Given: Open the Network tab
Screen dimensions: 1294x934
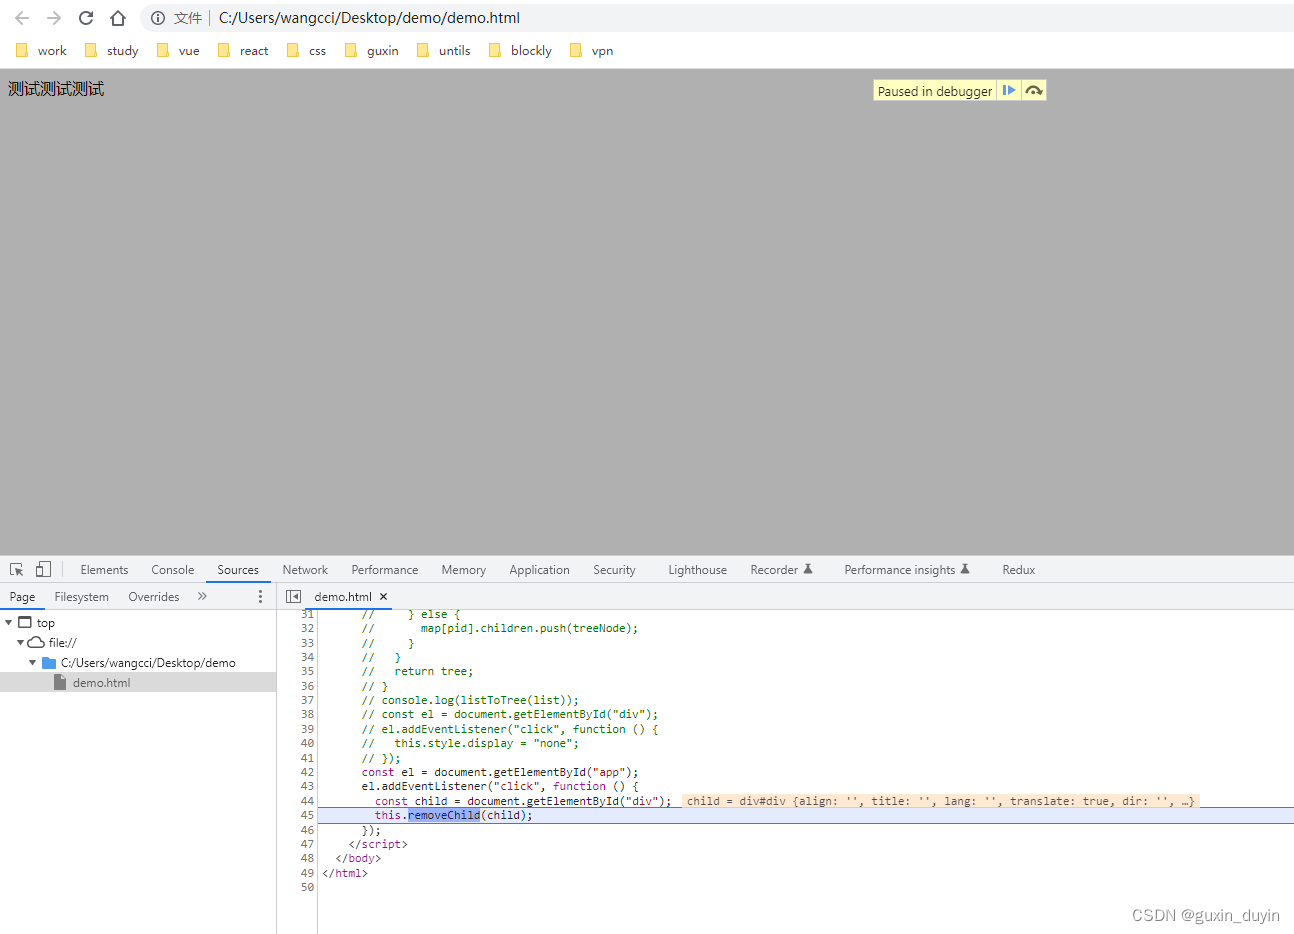Looking at the screenshot, I should tap(305, 570).
